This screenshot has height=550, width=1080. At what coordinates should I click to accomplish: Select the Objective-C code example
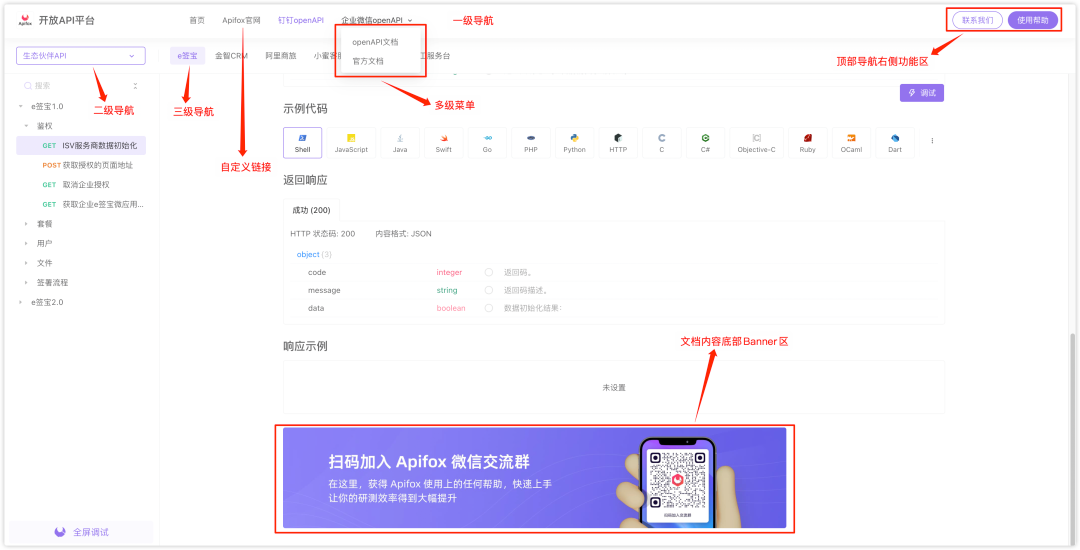coord(756,142)
